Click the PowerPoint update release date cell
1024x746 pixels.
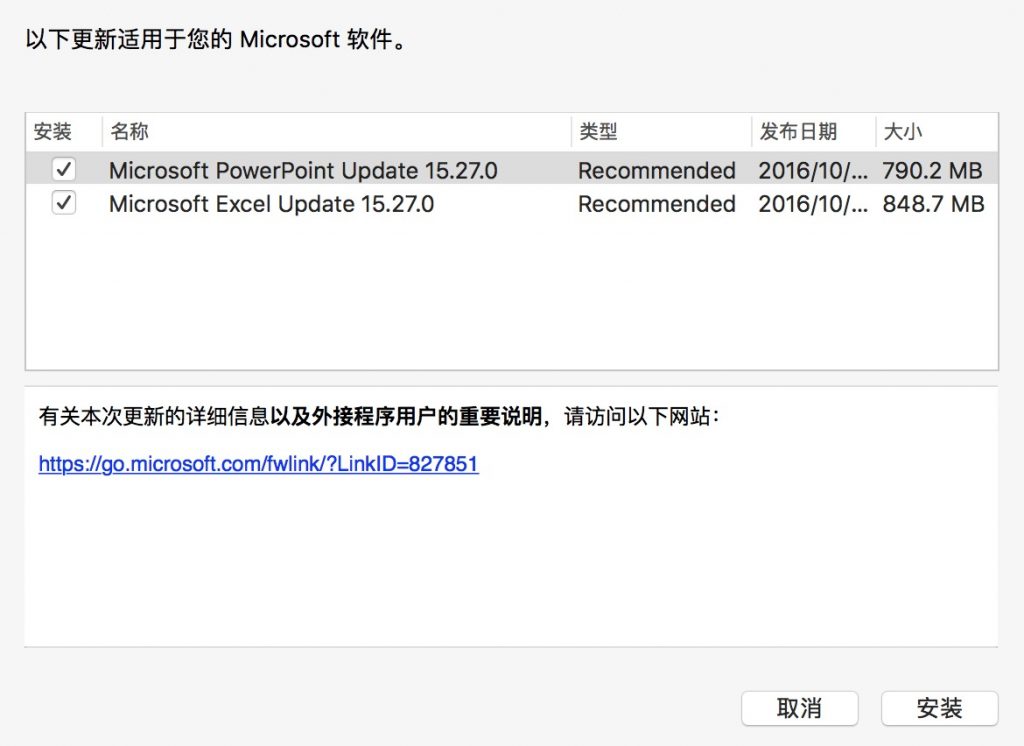coord(813,170)
